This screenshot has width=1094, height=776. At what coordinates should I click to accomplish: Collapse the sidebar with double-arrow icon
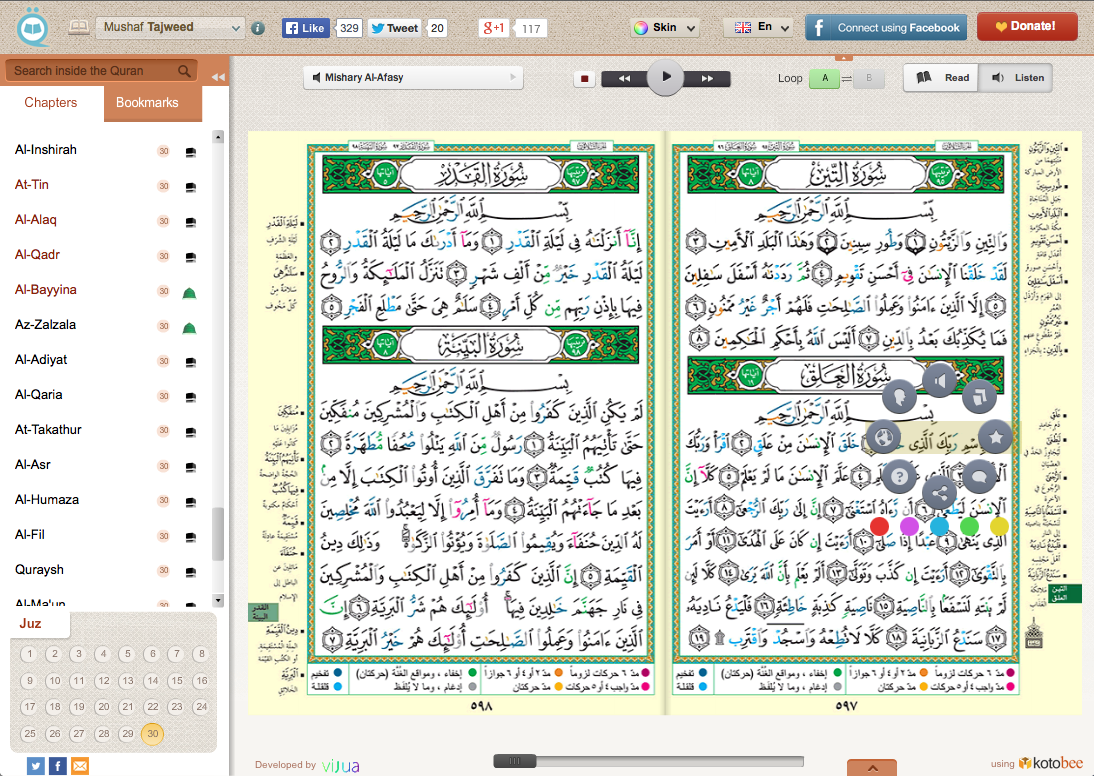tap(218, 77)
